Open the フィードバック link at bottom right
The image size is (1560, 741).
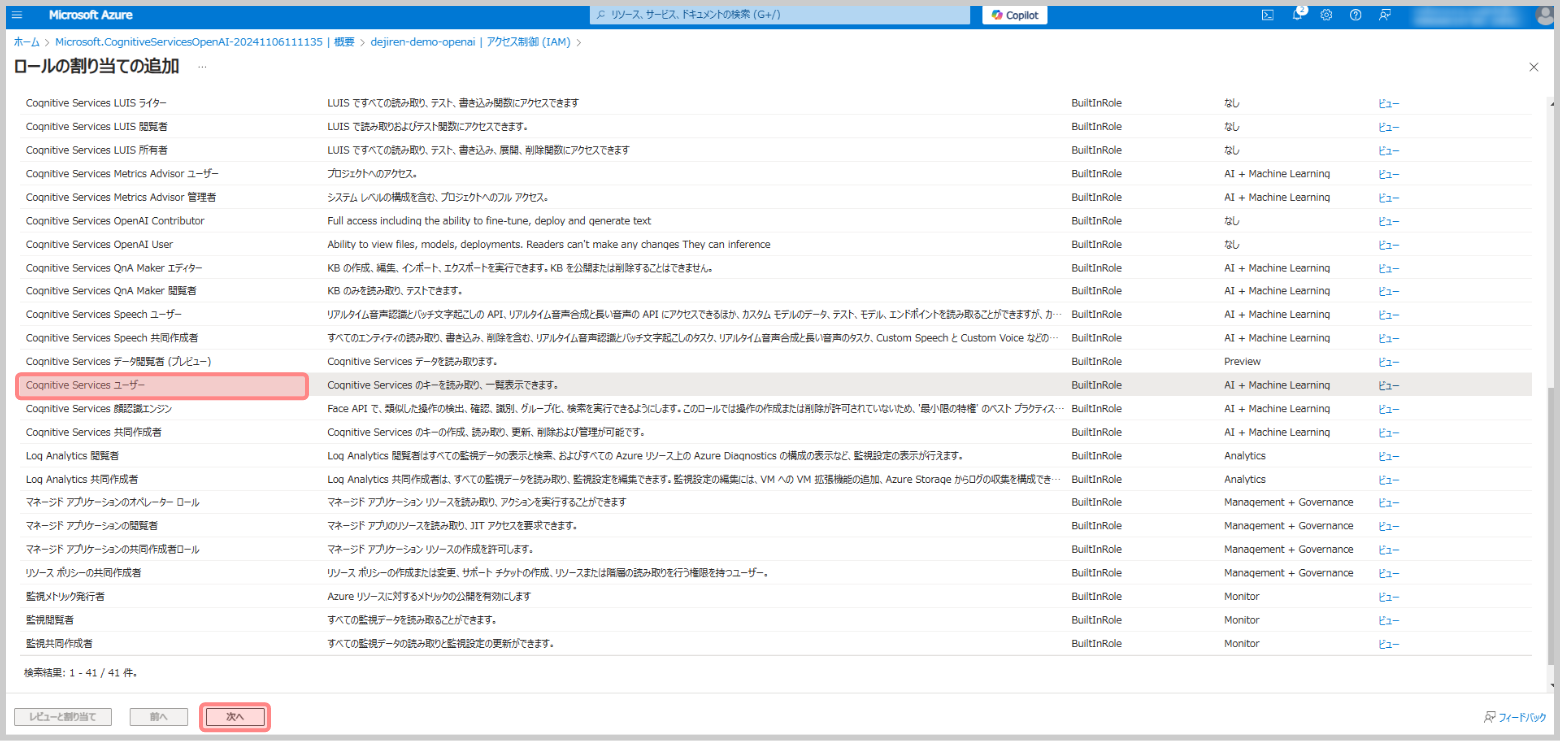pyautogui.click(x=1515, y=717)
